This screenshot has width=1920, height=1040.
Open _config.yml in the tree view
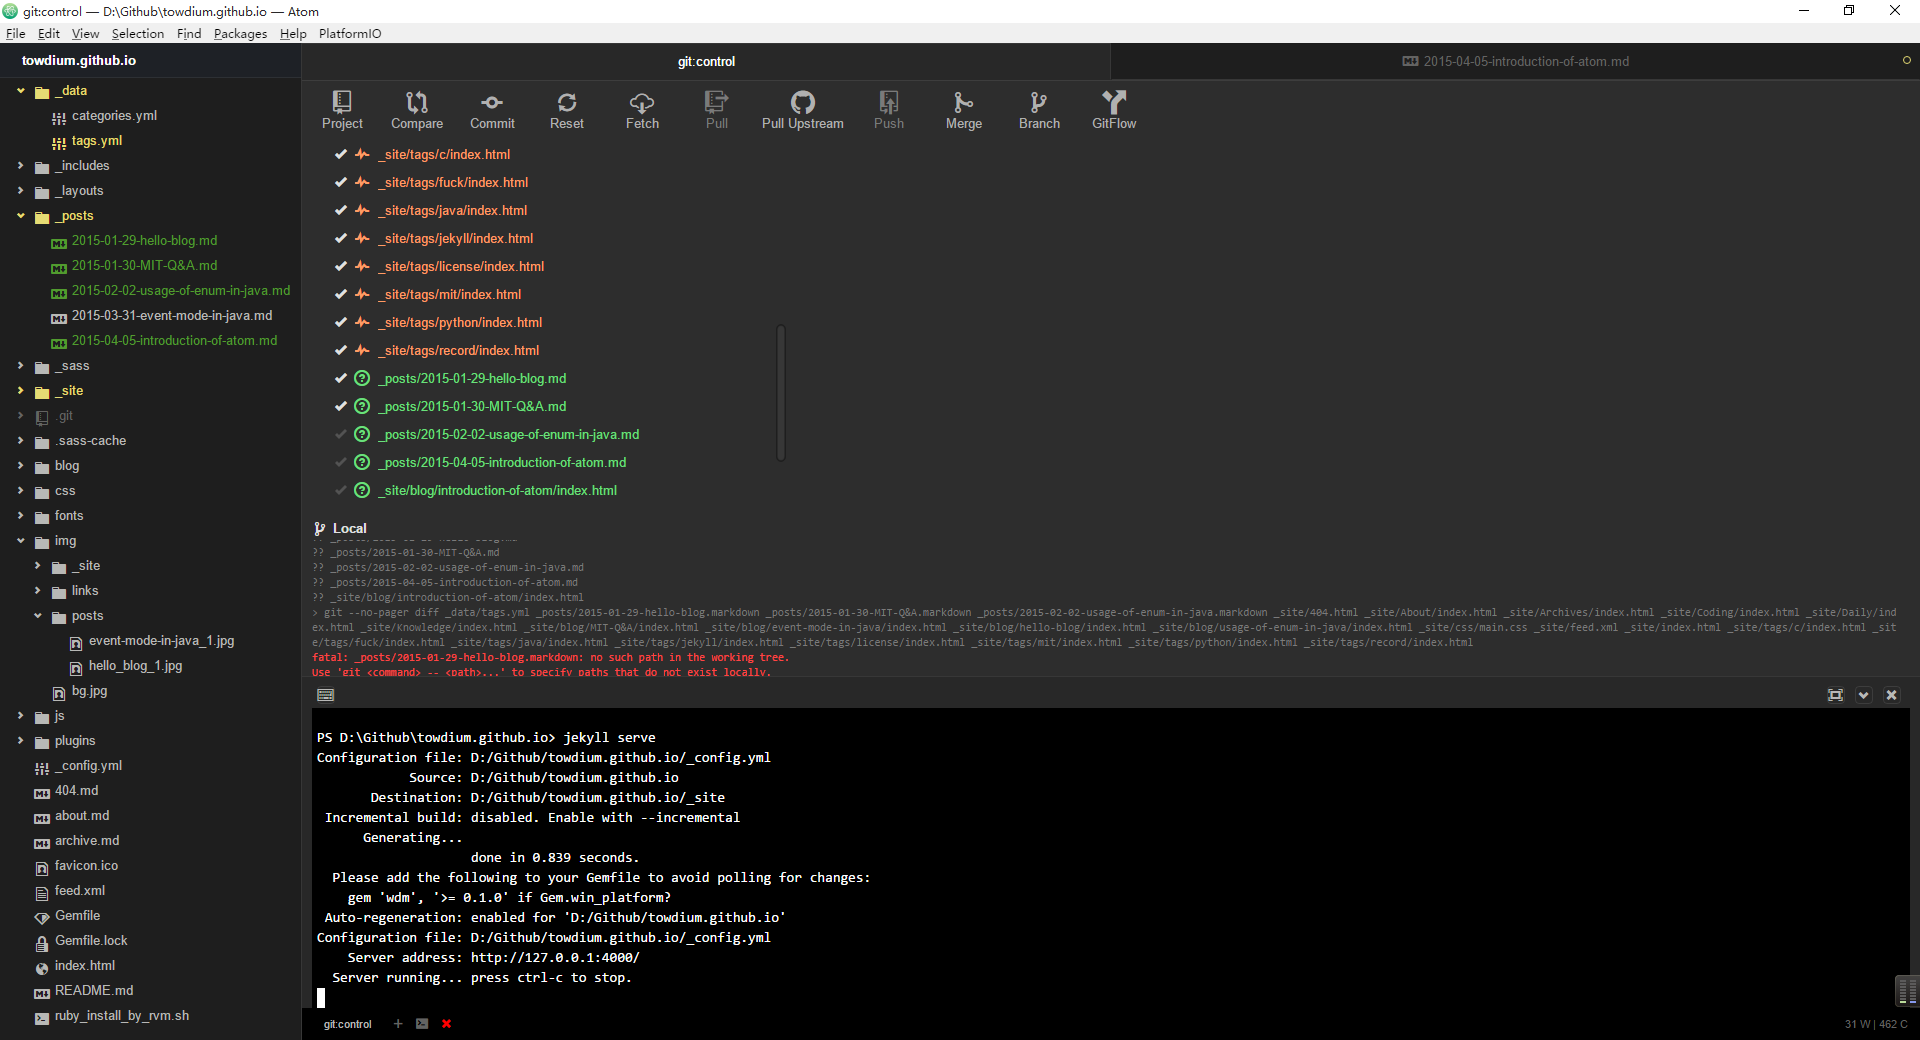coord(88,766)
